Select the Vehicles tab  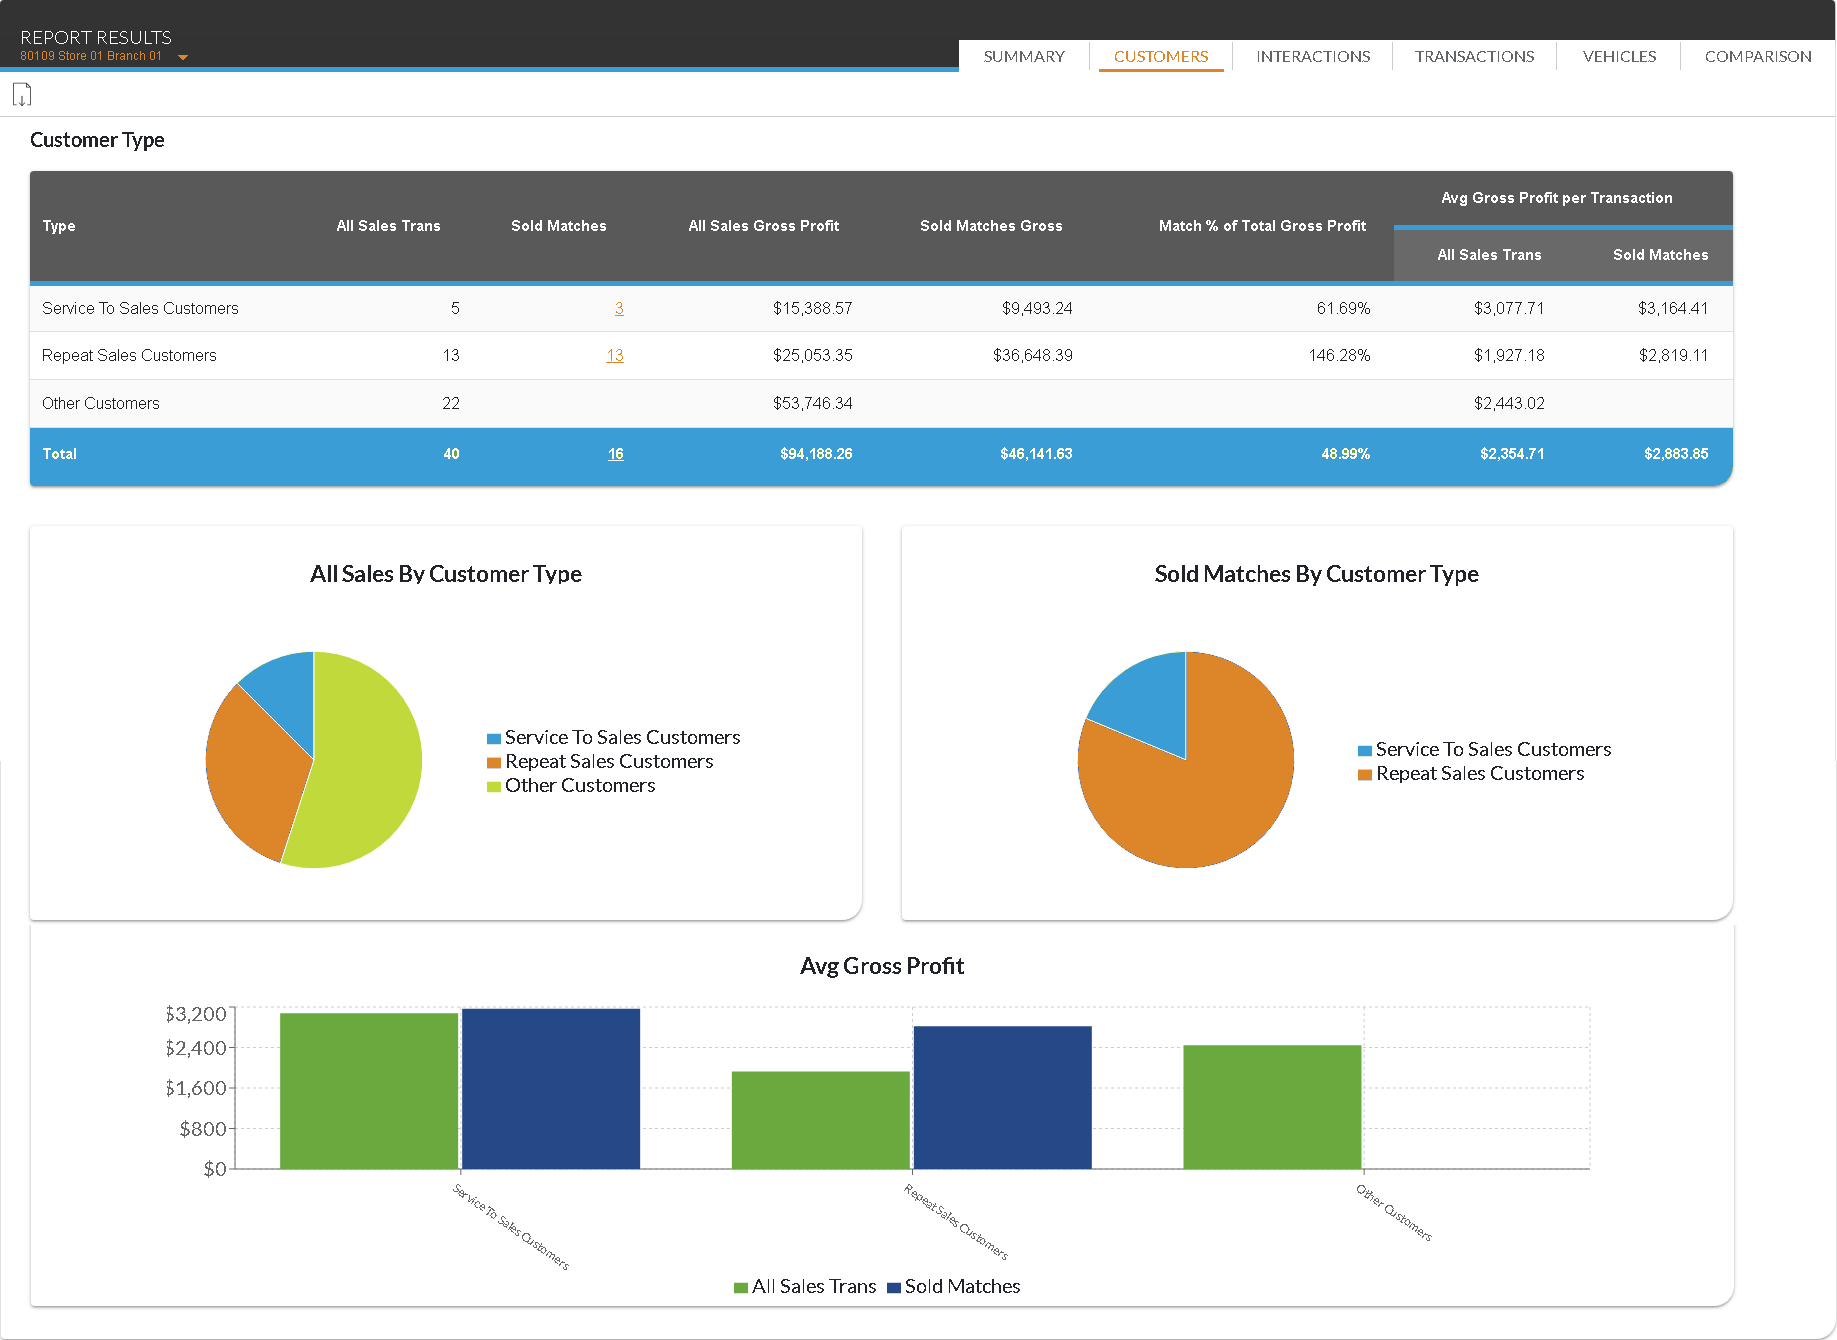[1618, 56]
